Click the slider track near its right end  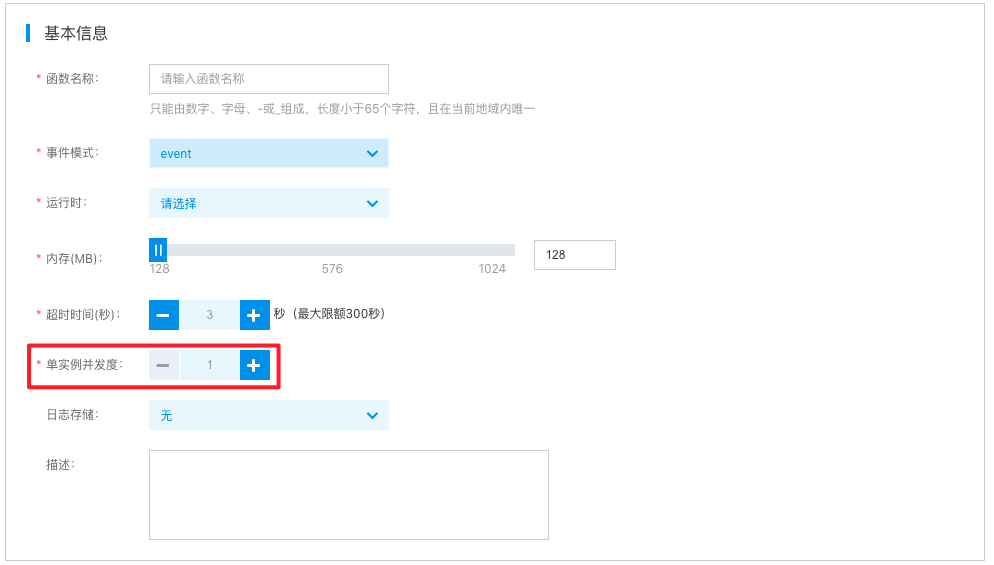(x=504, y=250)
